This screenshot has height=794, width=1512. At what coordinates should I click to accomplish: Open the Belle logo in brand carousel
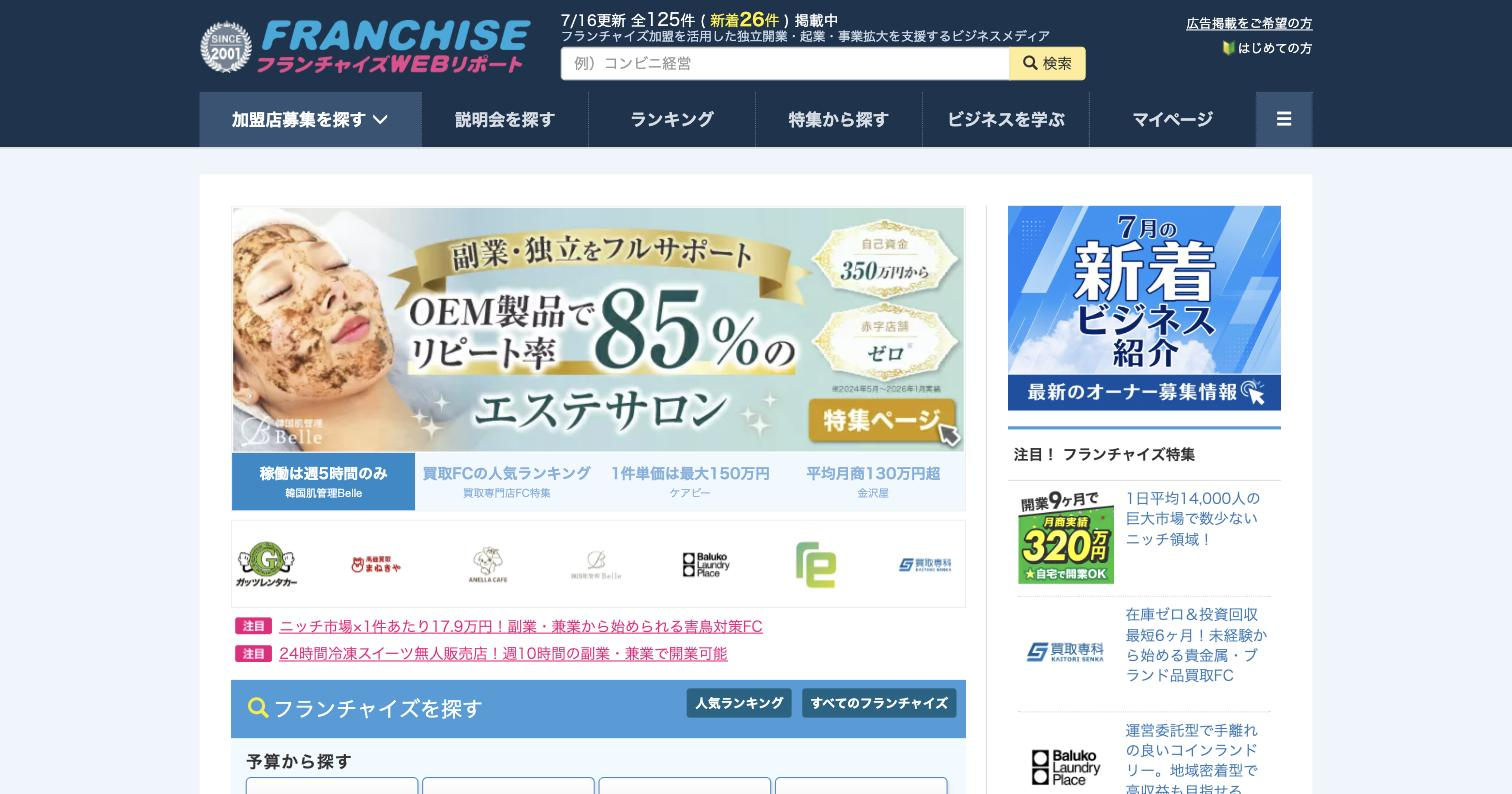coord(596,565)
